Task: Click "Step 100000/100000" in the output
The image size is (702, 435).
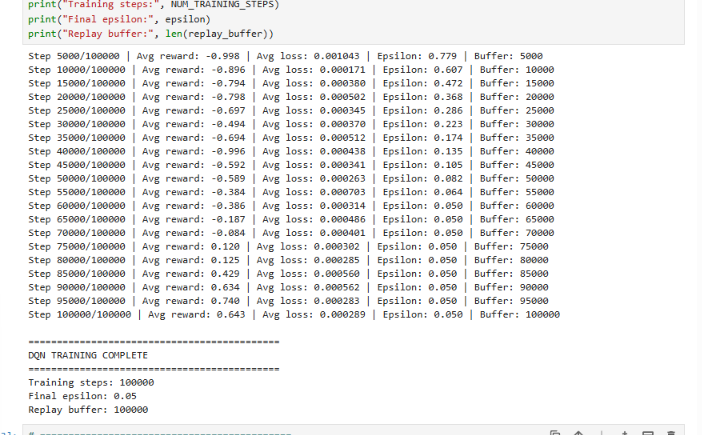Action: tap(80, 315)
